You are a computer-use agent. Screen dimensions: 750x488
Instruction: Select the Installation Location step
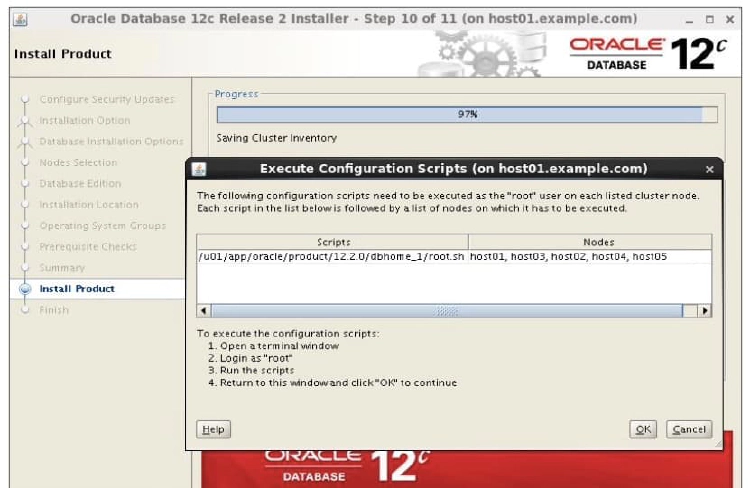click(x=89, y=204)
